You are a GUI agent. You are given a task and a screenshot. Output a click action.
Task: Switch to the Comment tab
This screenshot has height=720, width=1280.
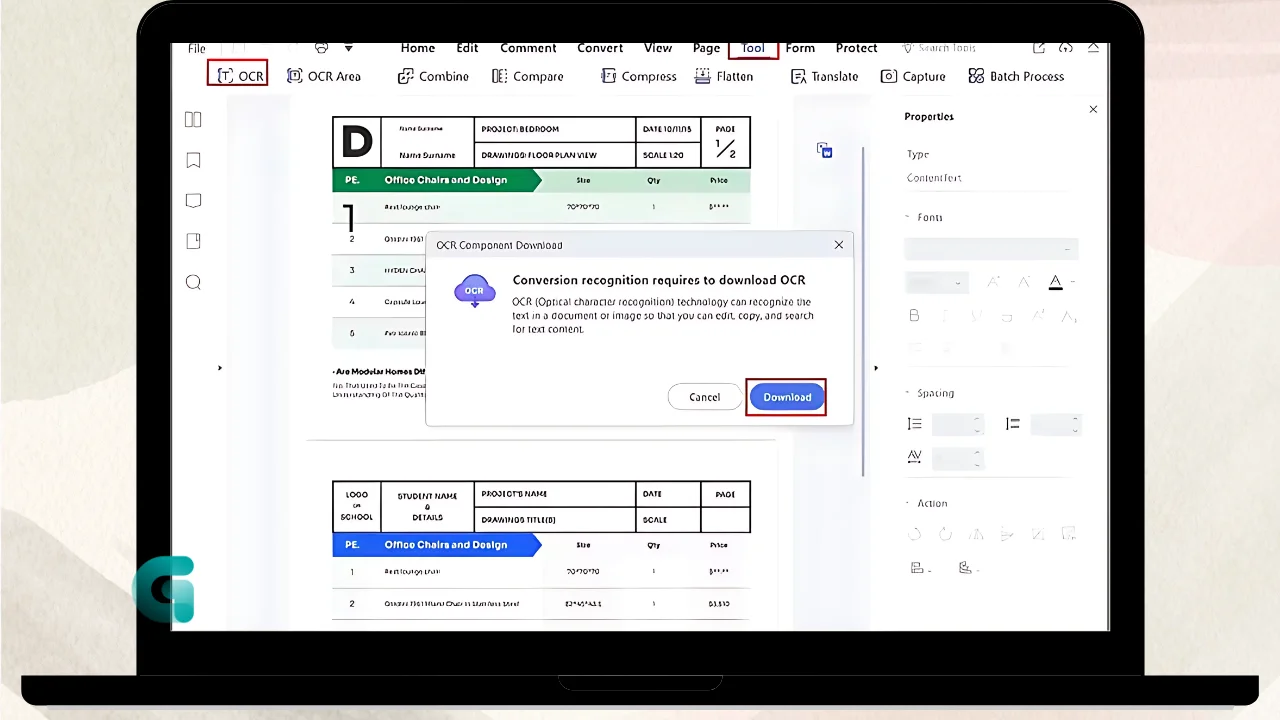click(x=528, y=48)
